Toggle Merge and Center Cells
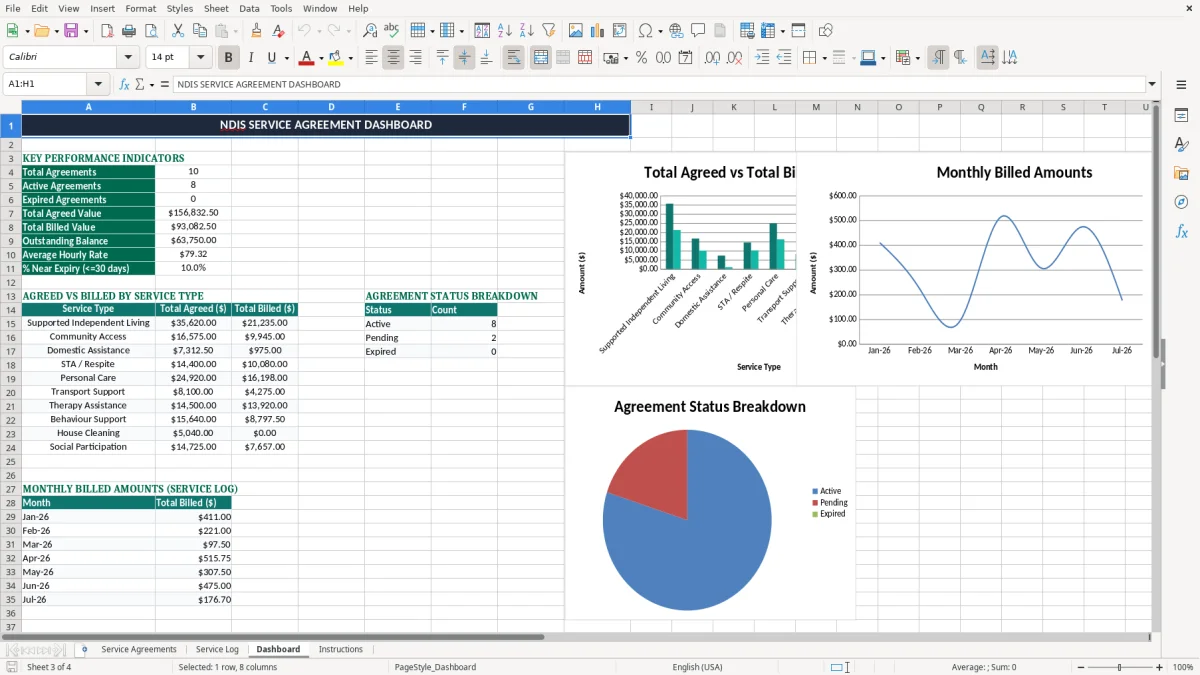 tap(540, 58)
